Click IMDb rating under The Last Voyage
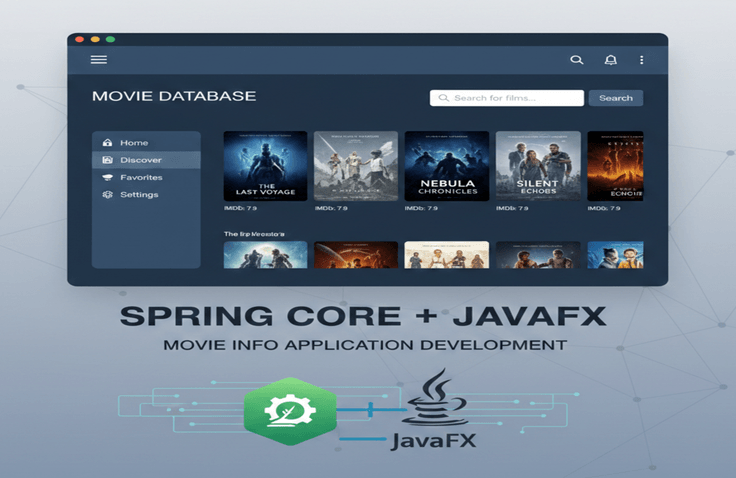This screenshot has width=736, height=478. [x=240, y=208]
